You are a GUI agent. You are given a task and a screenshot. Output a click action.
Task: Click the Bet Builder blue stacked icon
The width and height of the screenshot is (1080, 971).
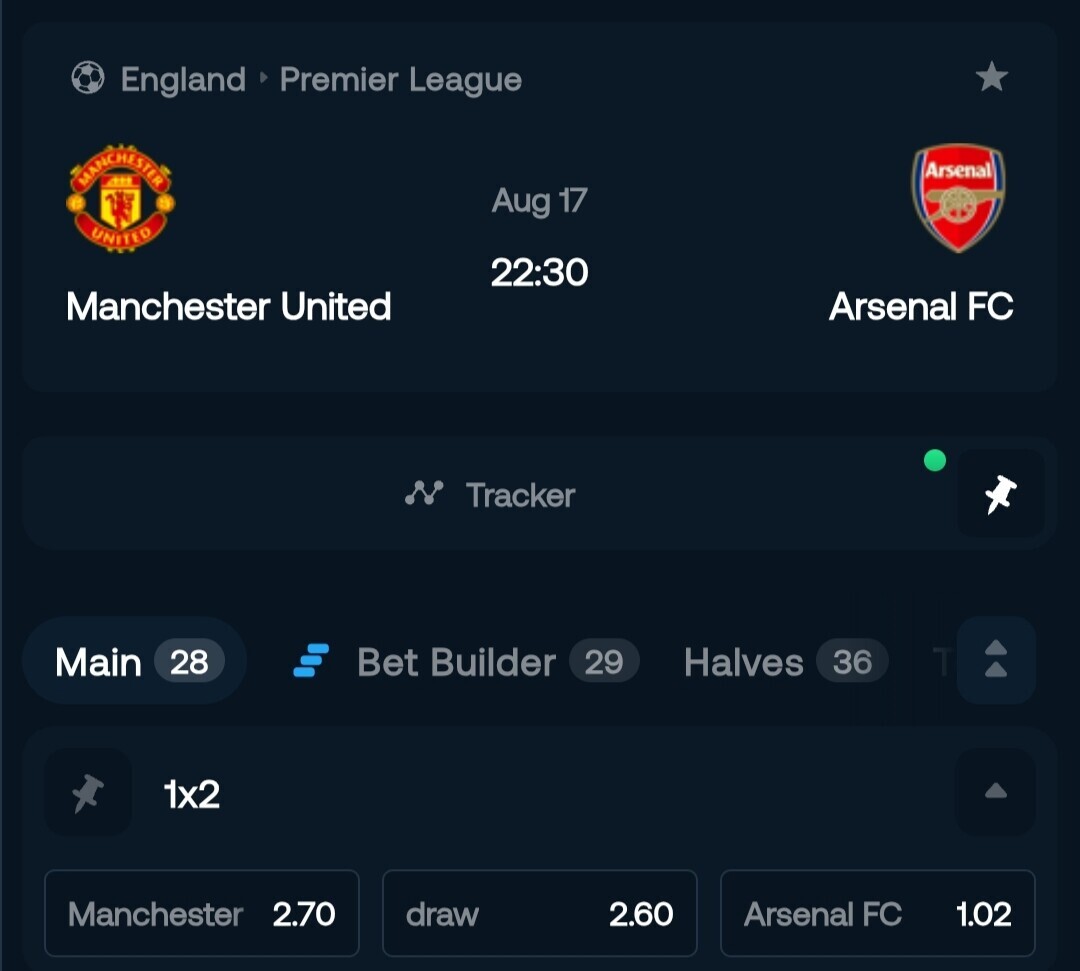tap(311, 660)
